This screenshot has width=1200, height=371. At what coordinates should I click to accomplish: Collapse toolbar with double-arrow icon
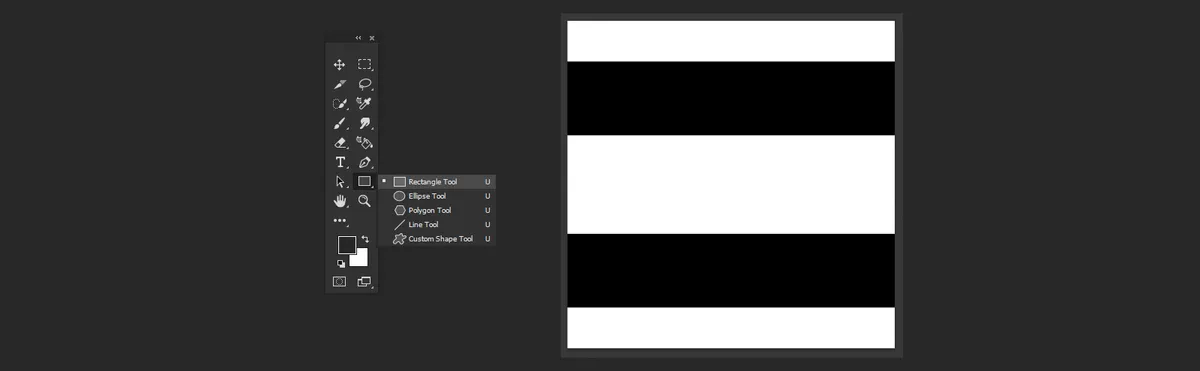point(359,38)
